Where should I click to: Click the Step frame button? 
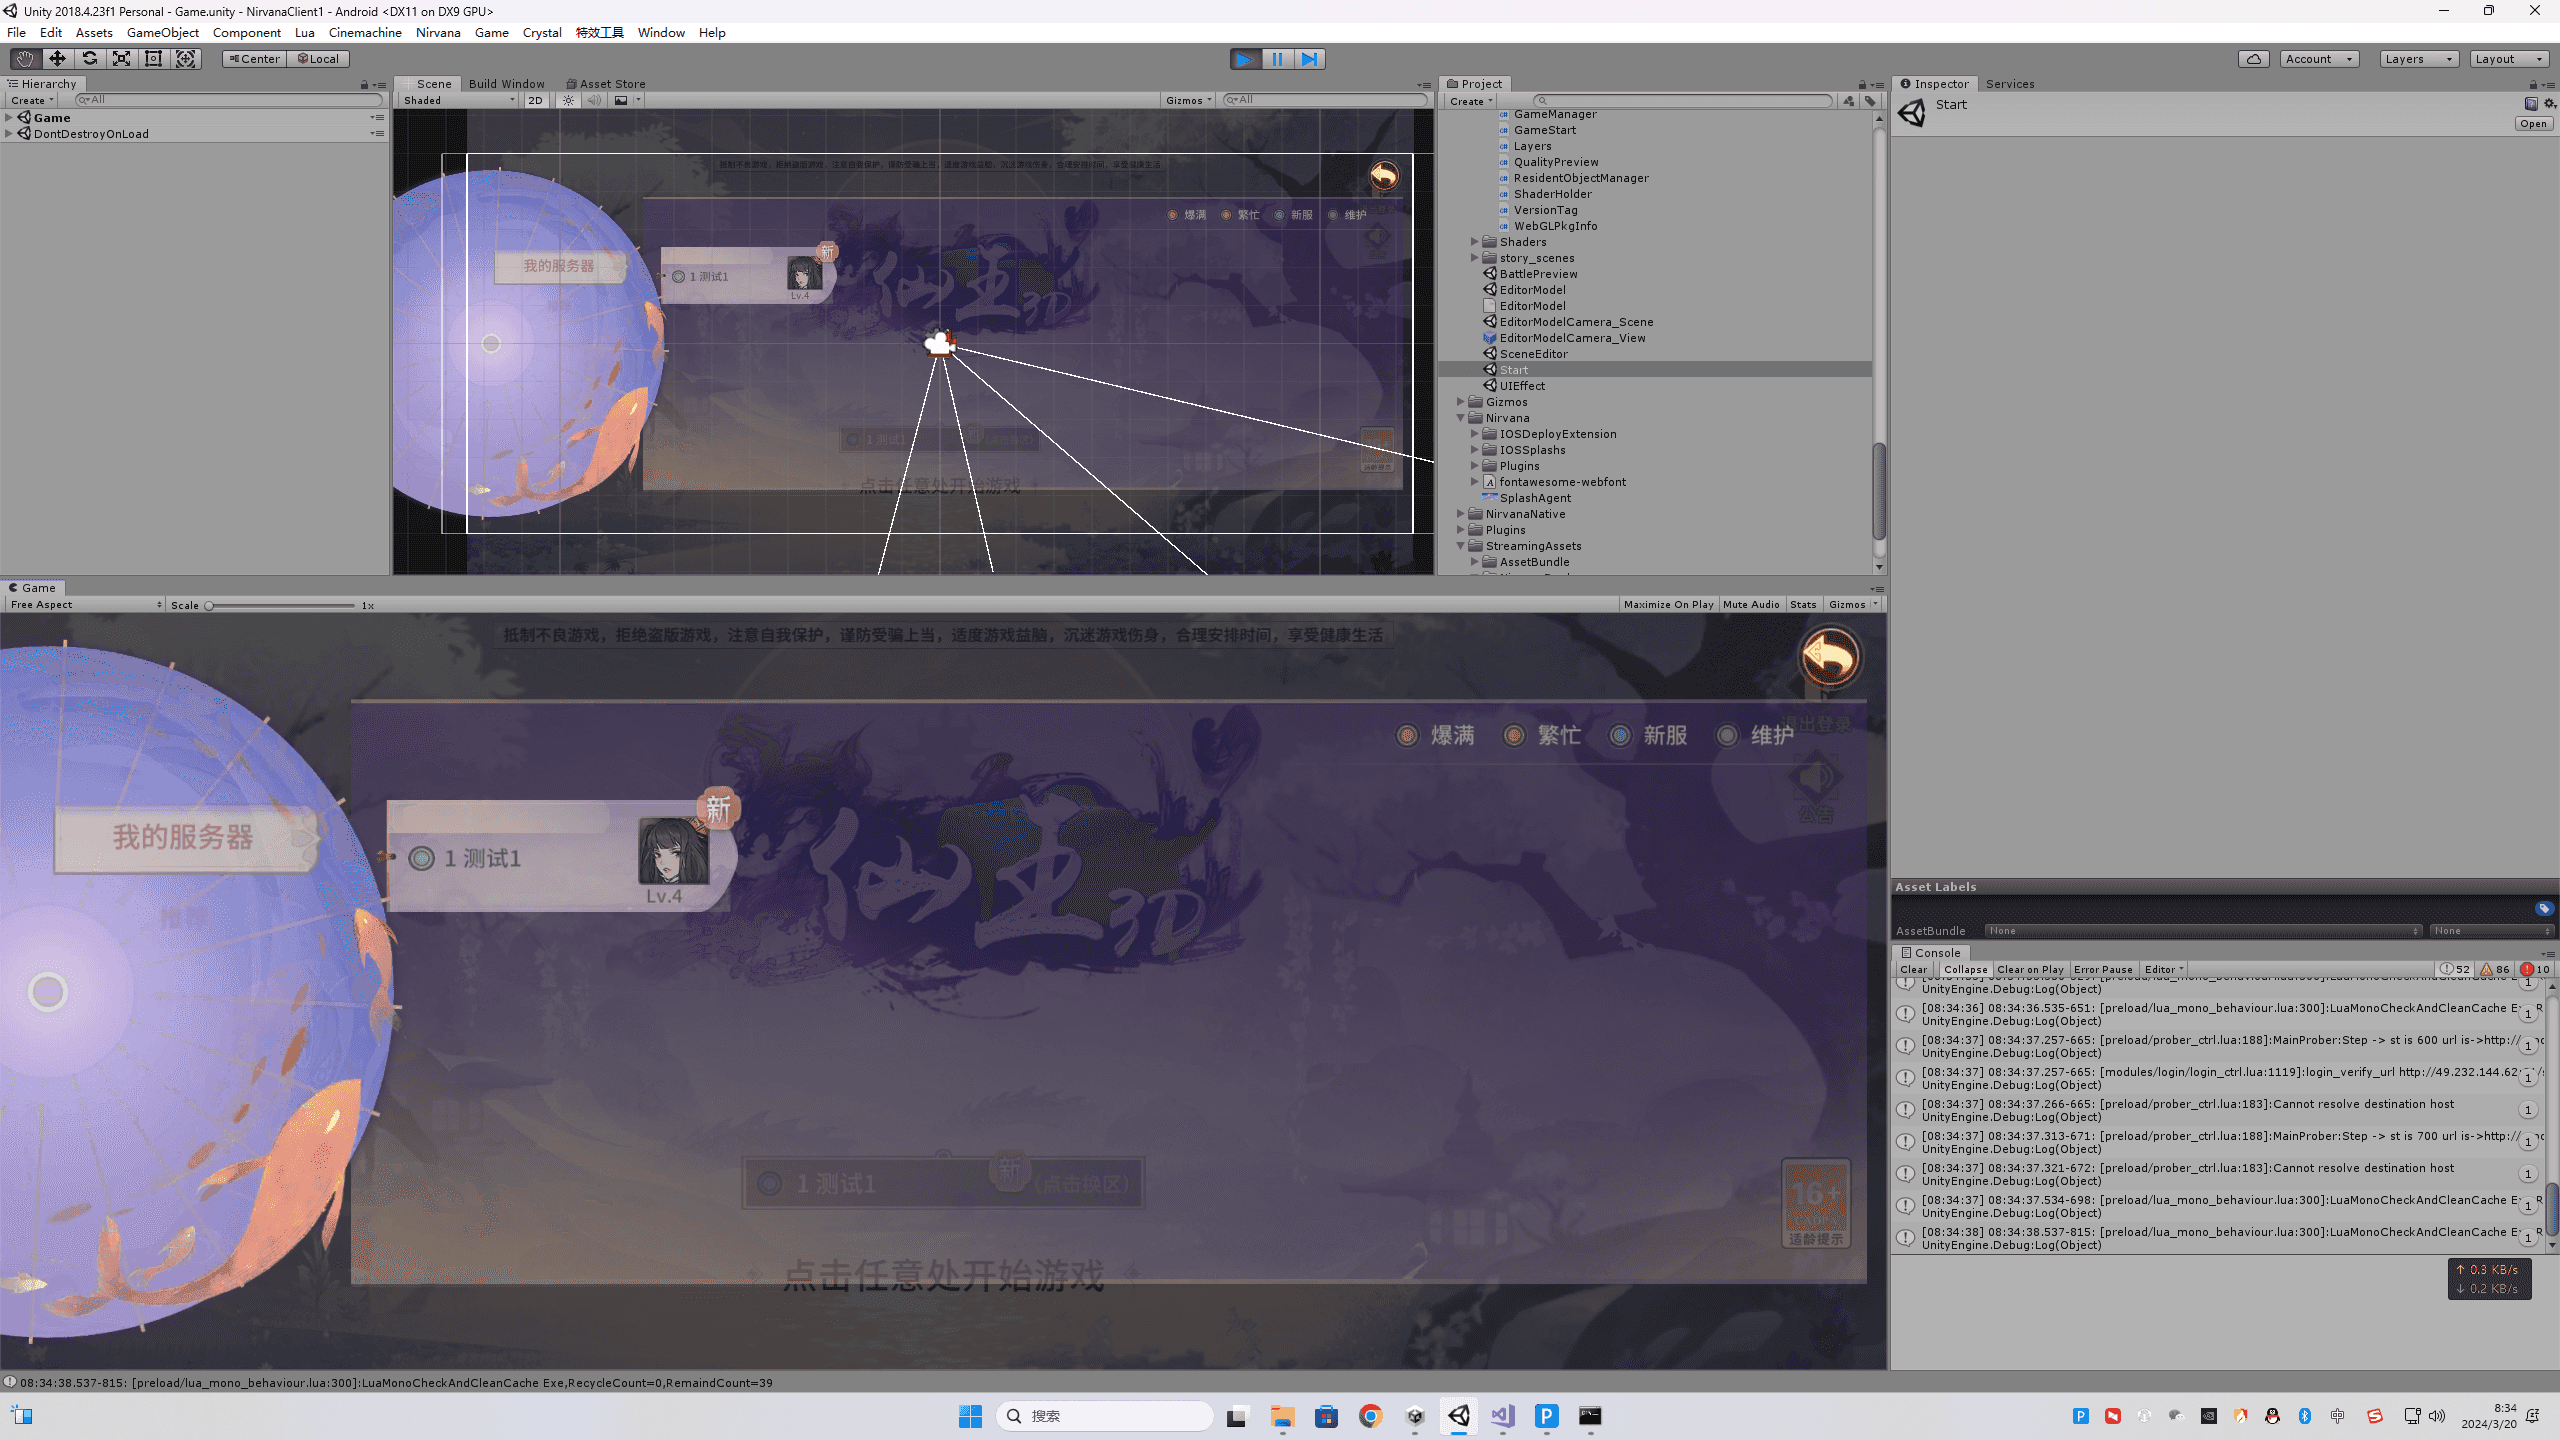(x=1309, y=59)
